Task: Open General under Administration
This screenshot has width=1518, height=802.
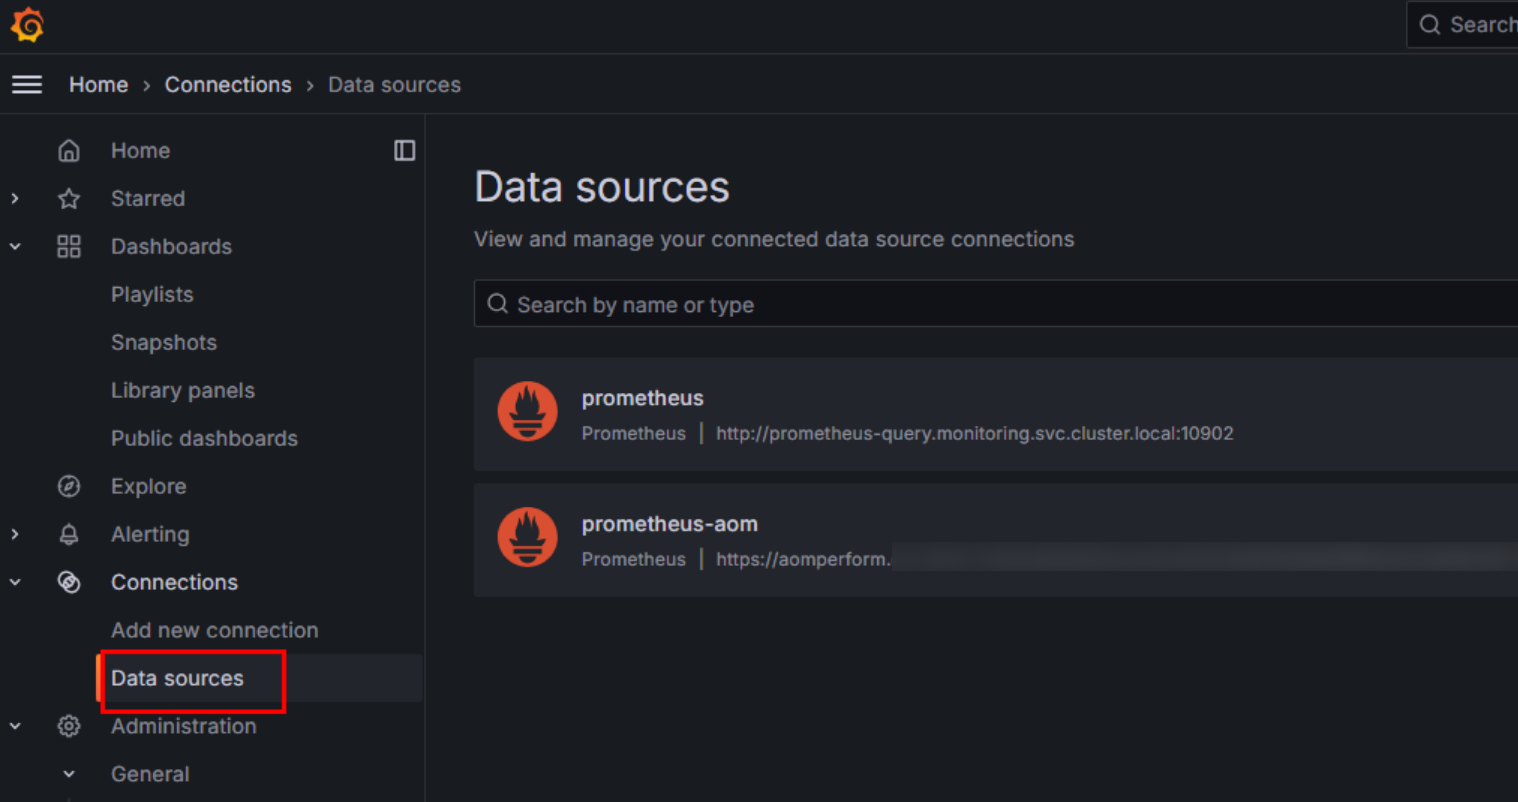Action: 150,775
